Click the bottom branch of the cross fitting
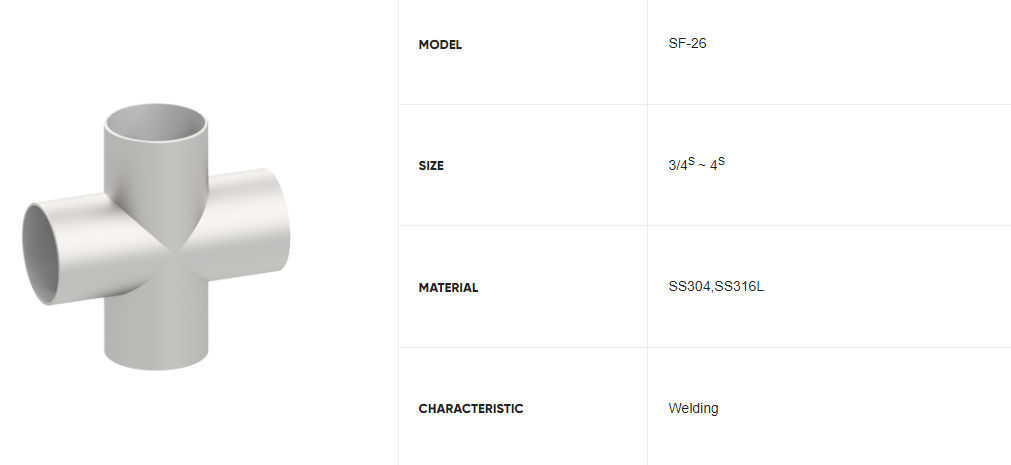 158,335
